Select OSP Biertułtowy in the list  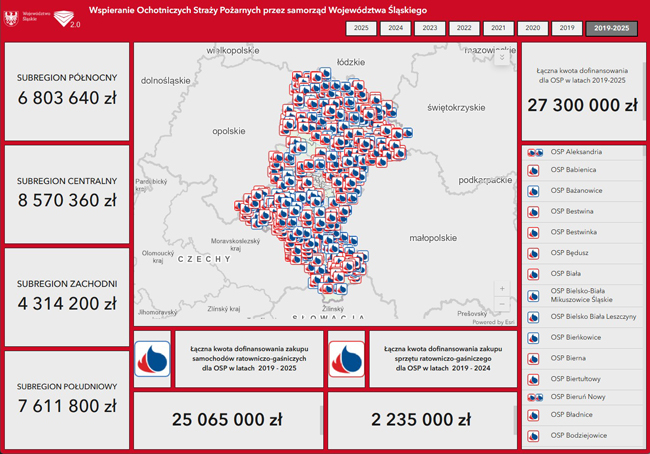pos(582,379)
